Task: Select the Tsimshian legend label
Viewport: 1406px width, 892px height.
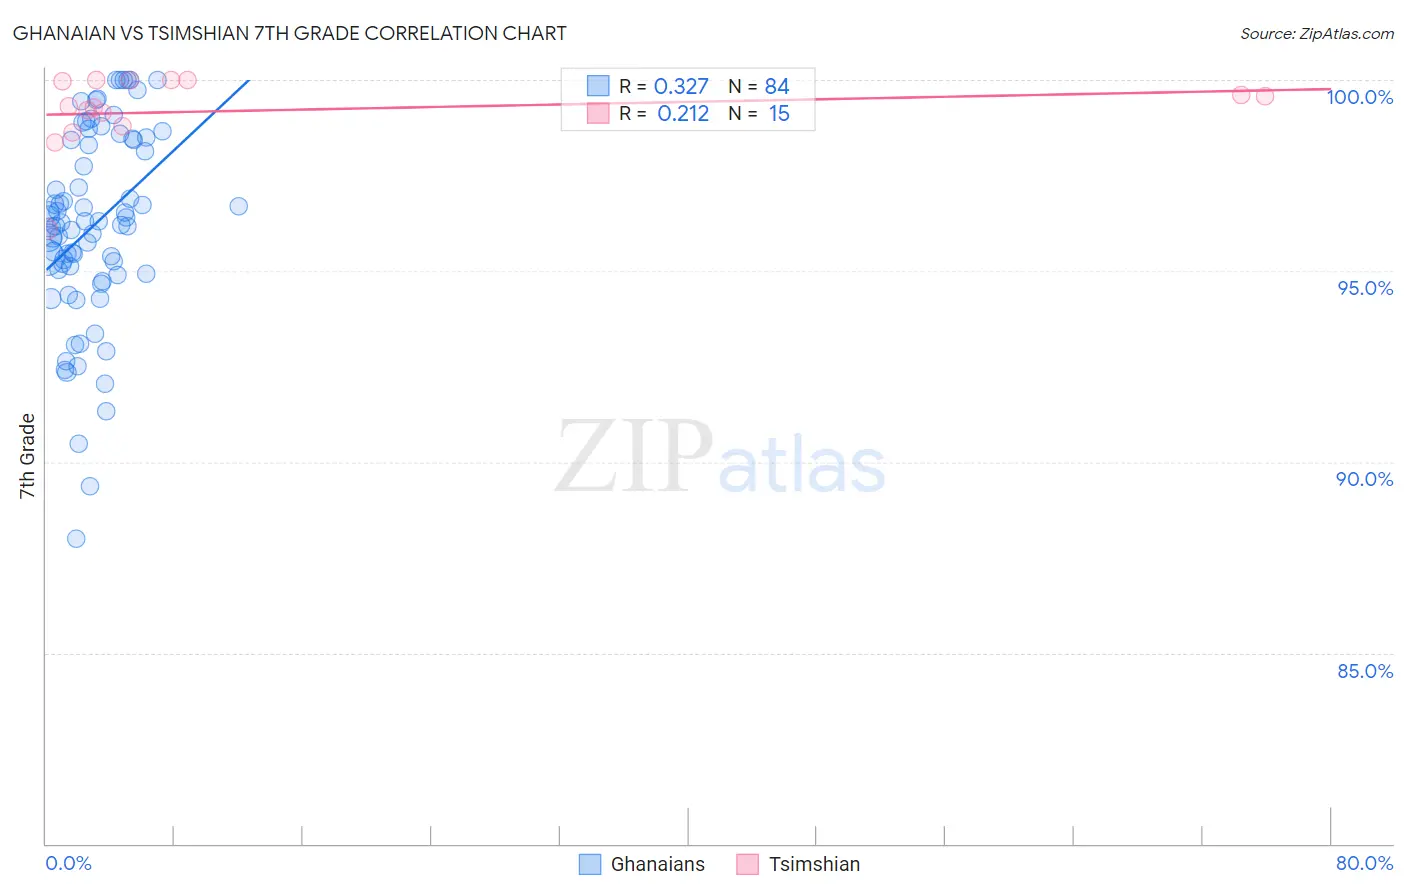Action: pyautogui.click(x=814, y=864)
